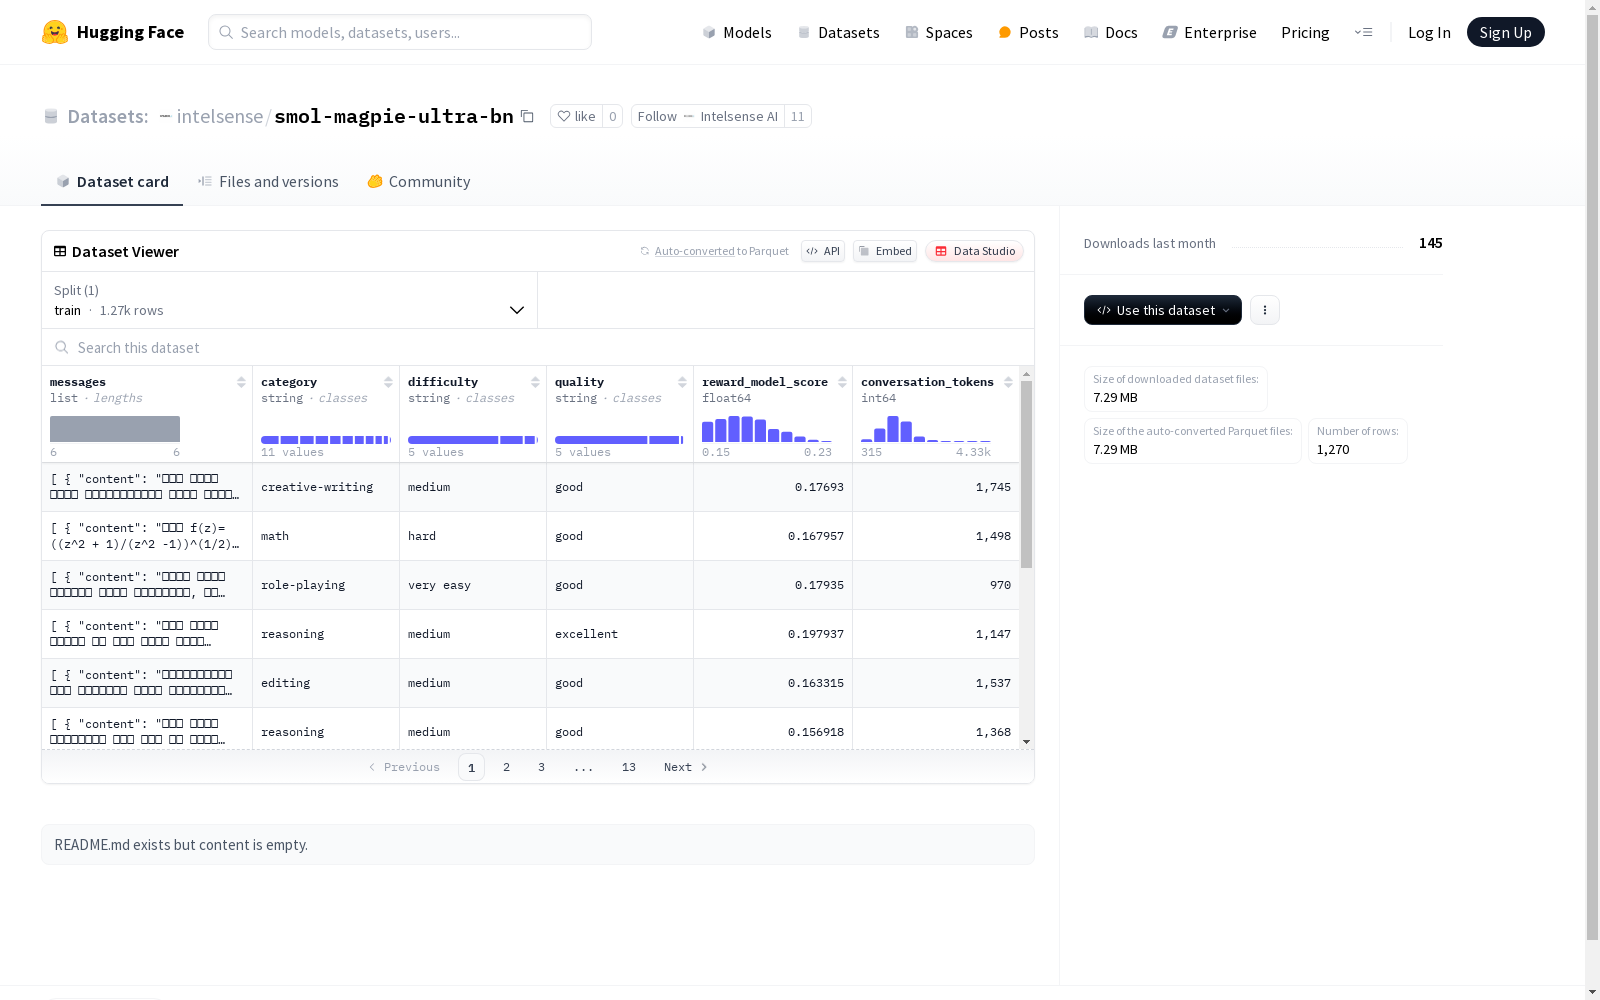Click the math row messages cell
Image resolution: width=1600 pixels, height=1000 pixels.
click(147, 536)
